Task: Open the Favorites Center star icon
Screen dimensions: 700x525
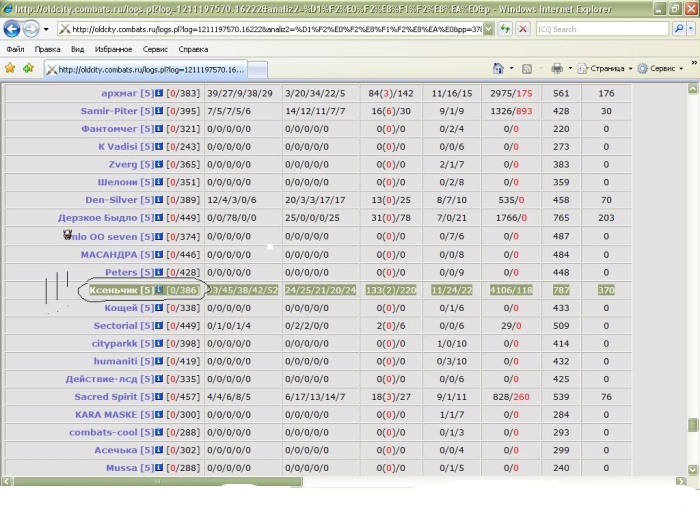Action: [x=10, y=69]
